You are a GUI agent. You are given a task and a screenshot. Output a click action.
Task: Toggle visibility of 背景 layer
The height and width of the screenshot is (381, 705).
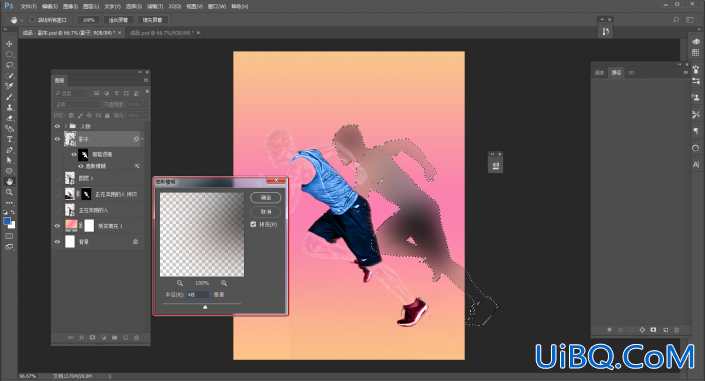point(57,242)
